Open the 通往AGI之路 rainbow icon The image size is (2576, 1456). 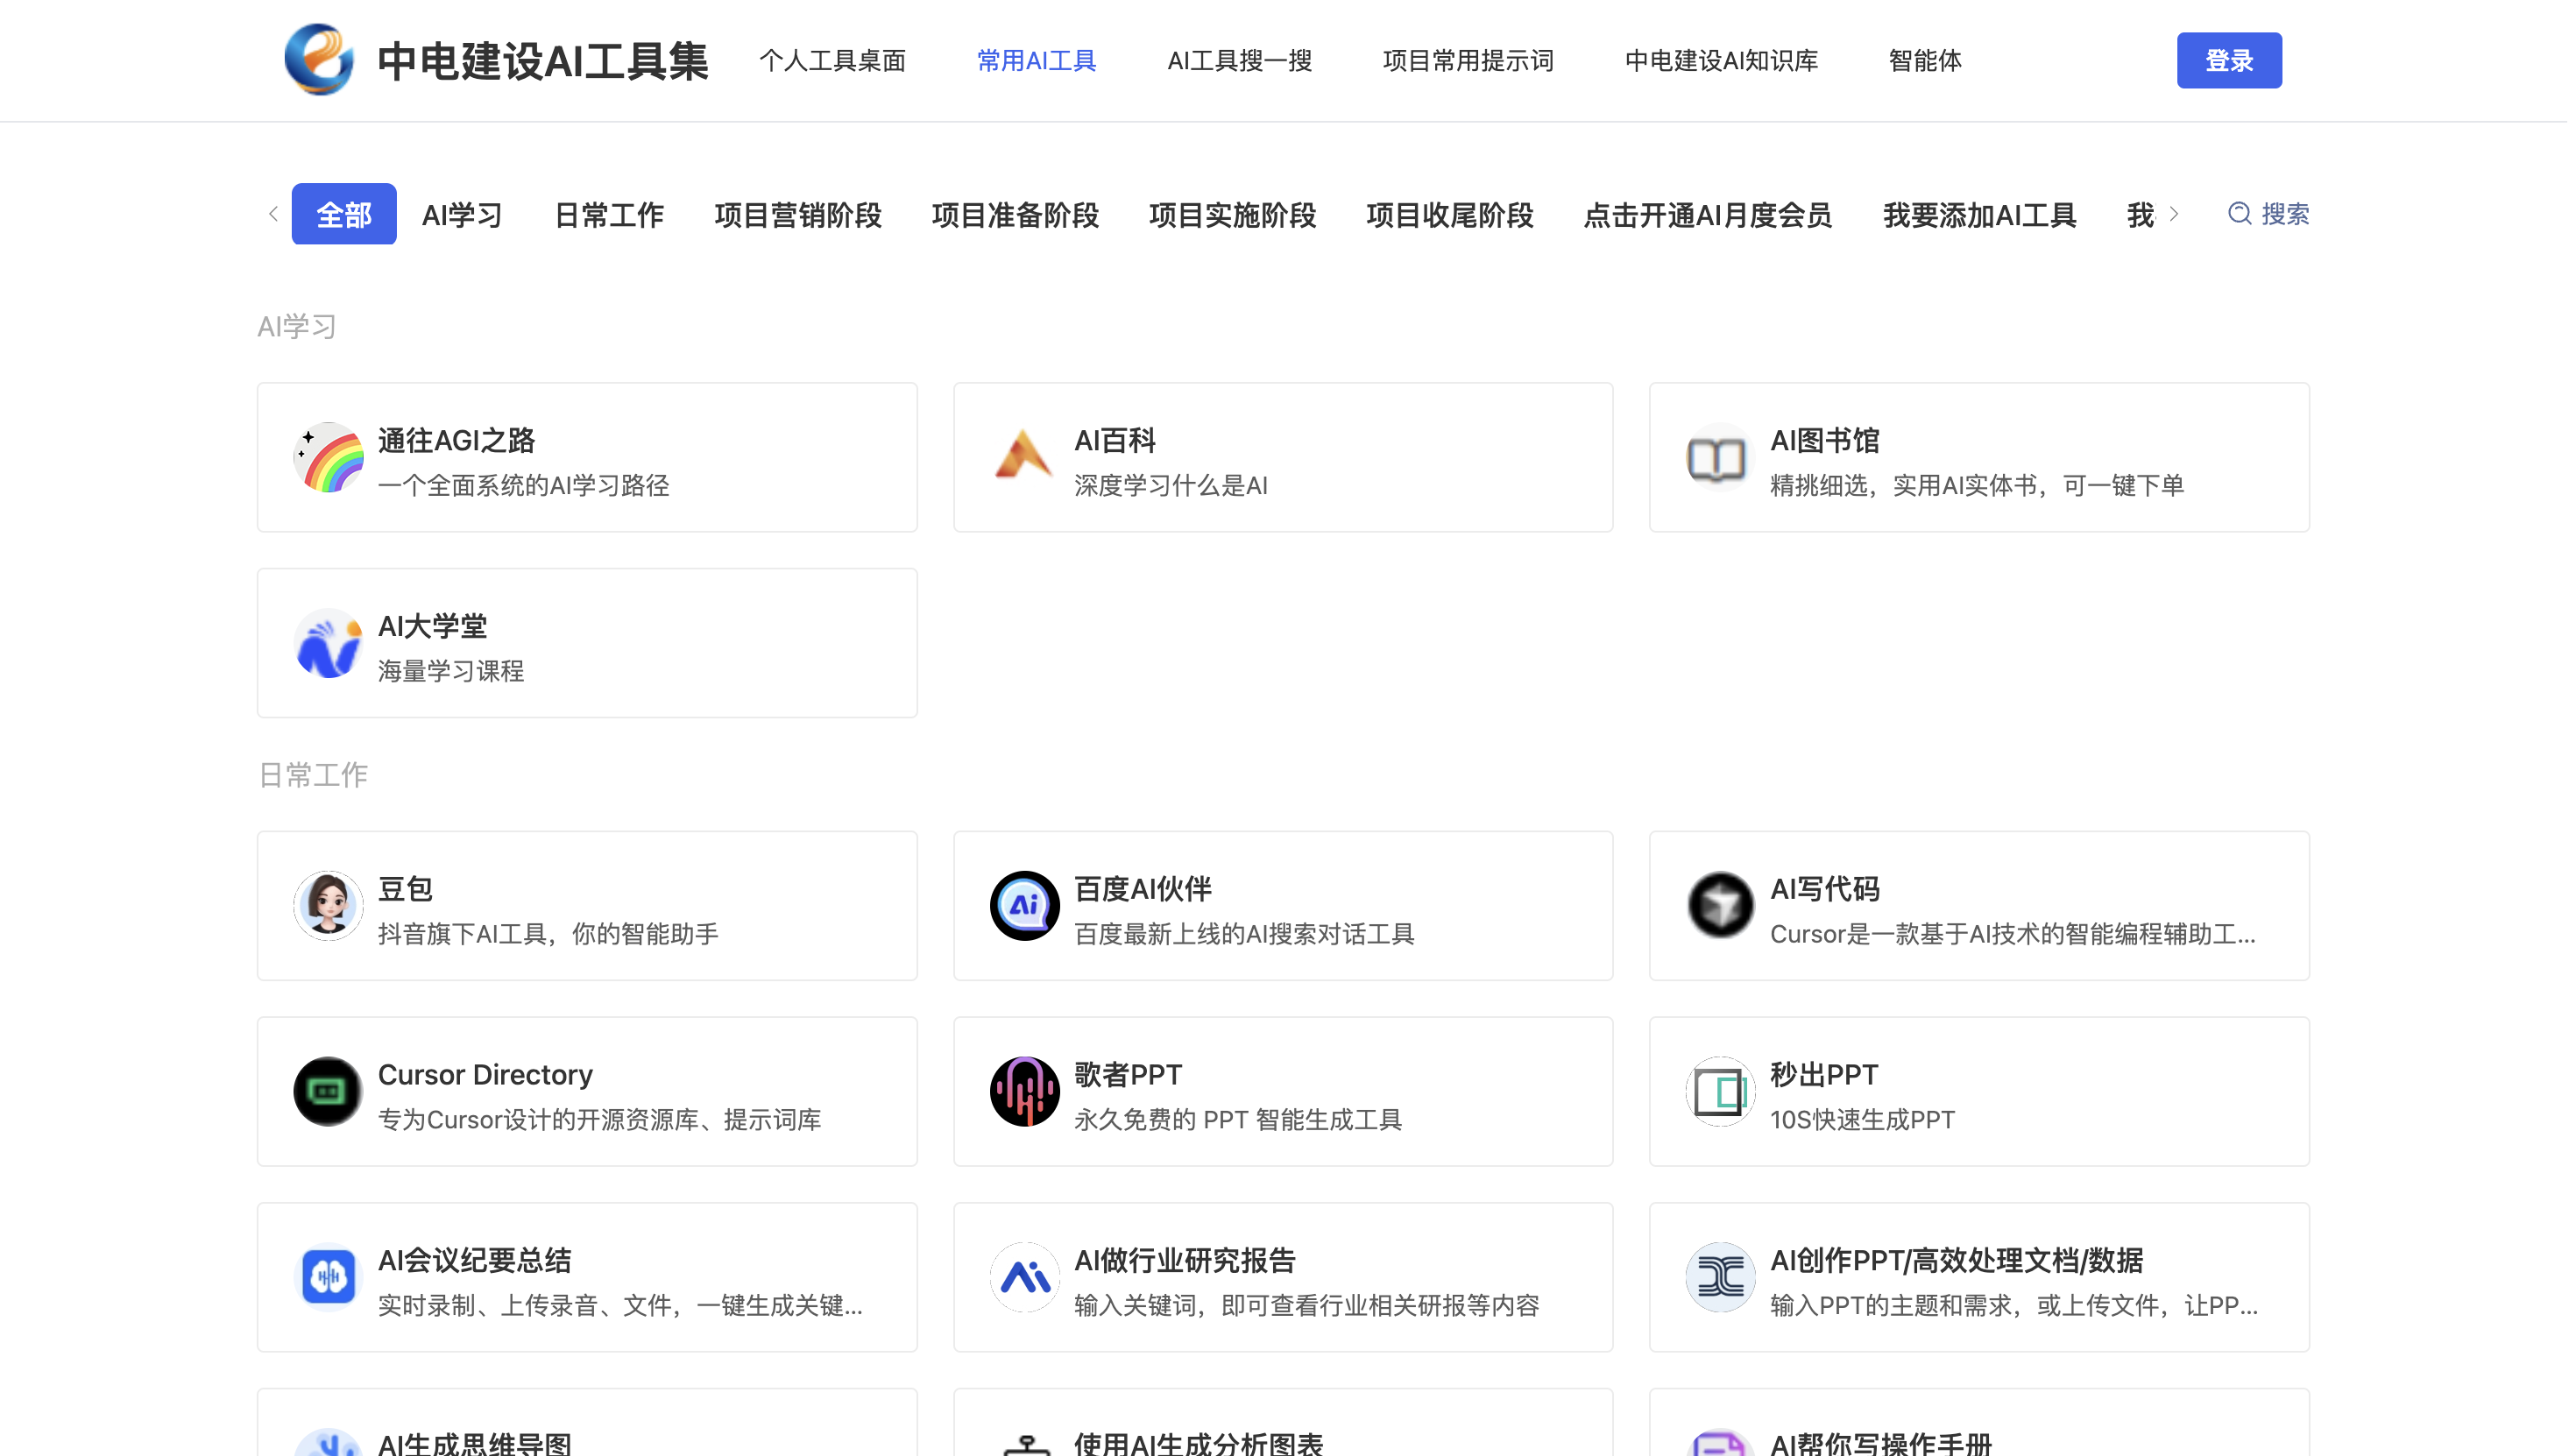(329, 458)
